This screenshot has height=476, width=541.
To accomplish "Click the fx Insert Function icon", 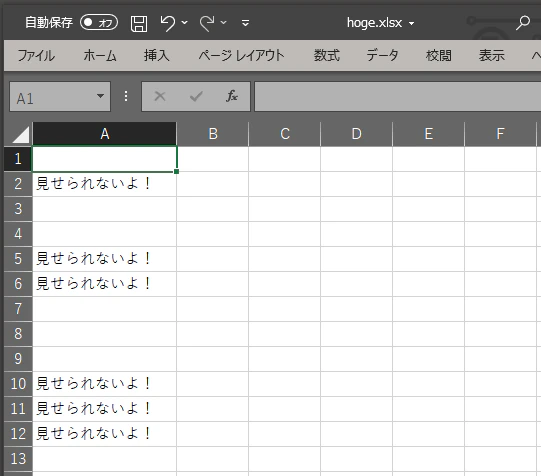I will [232, 96].
